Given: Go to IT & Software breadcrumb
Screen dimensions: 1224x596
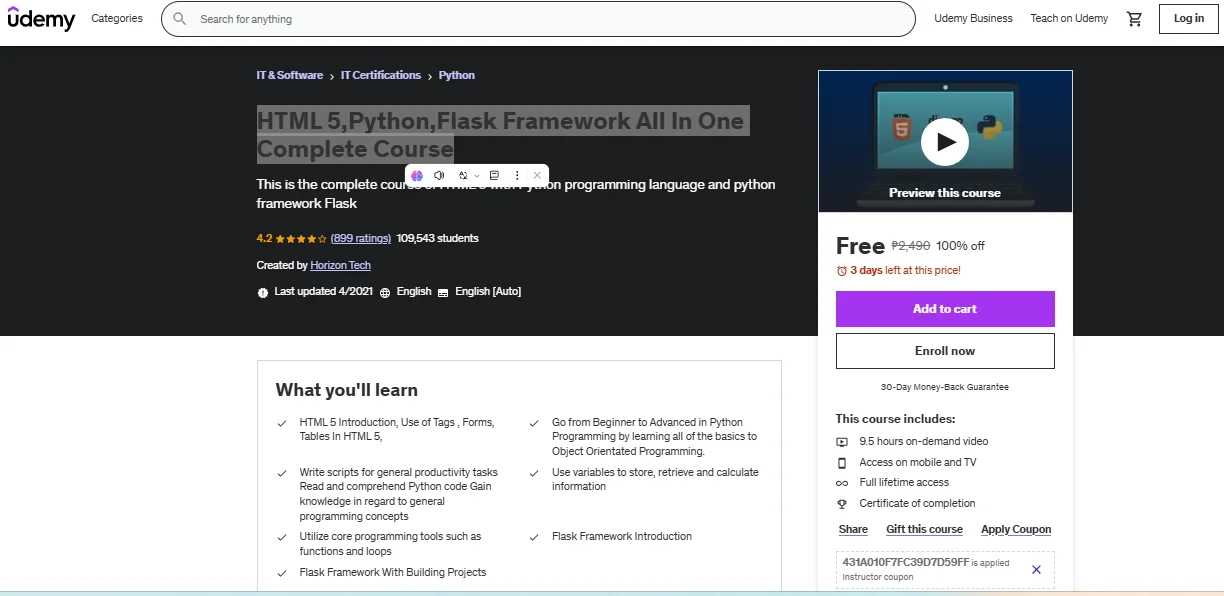Looking at the screenshot, I should 290,75.
